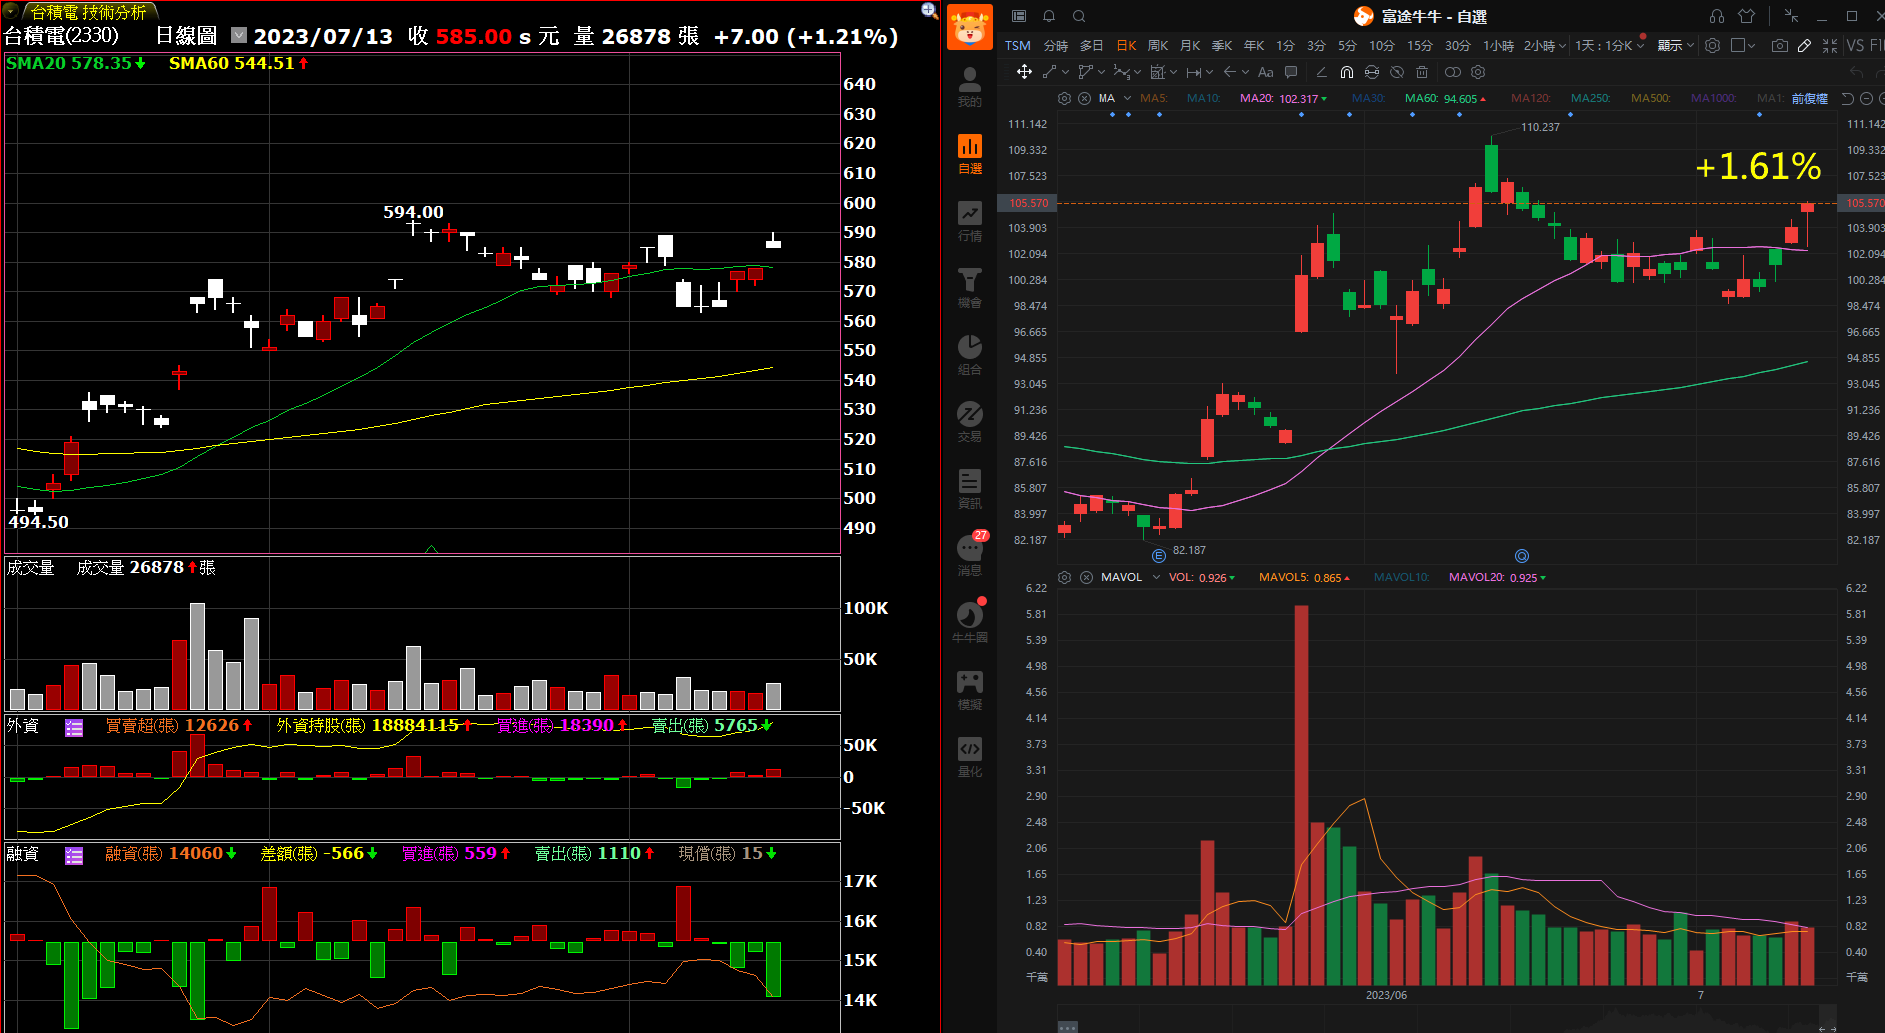
Task: Select the wave pattern drawing tool
Action: pyautogui.click(x=1122, y=72)
